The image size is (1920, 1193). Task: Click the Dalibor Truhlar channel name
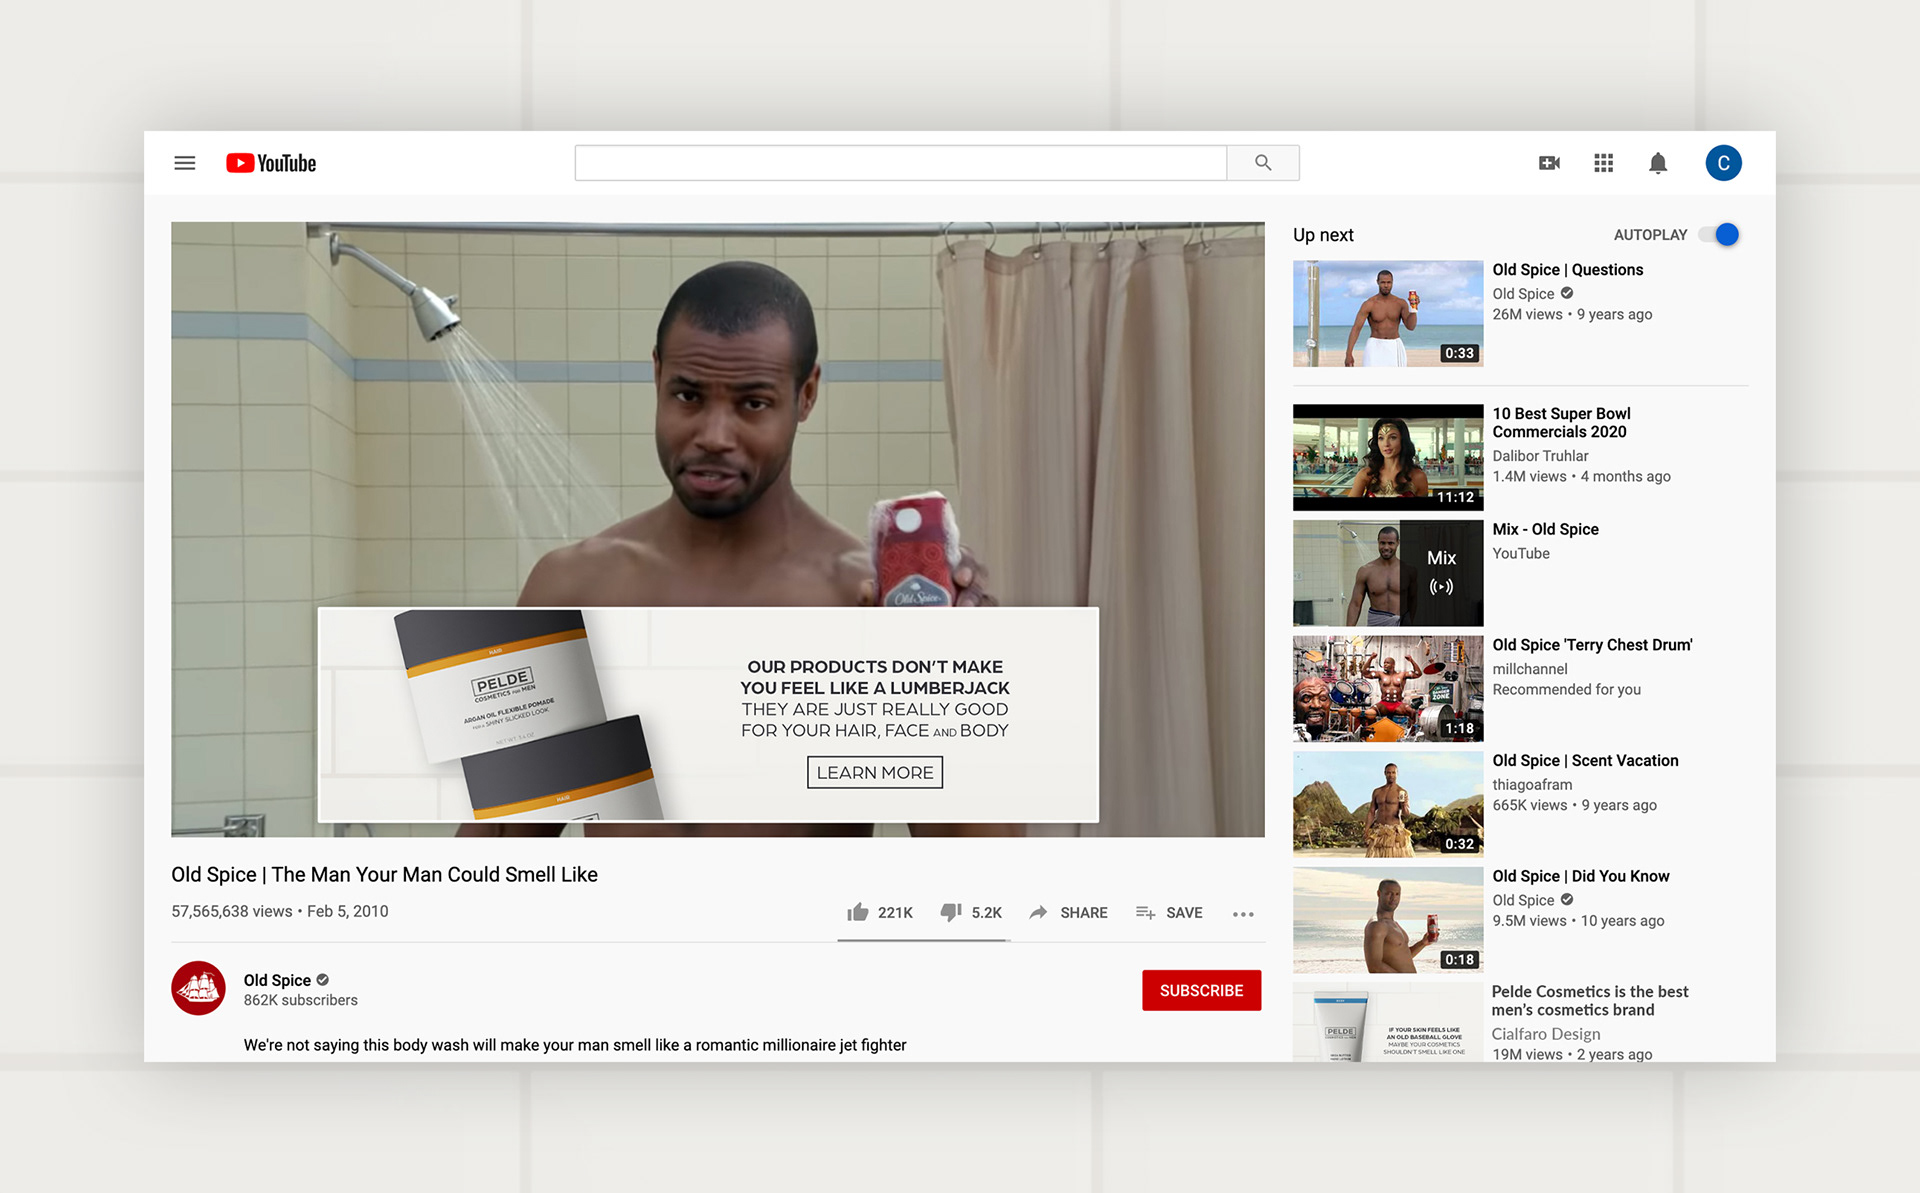1540,456
